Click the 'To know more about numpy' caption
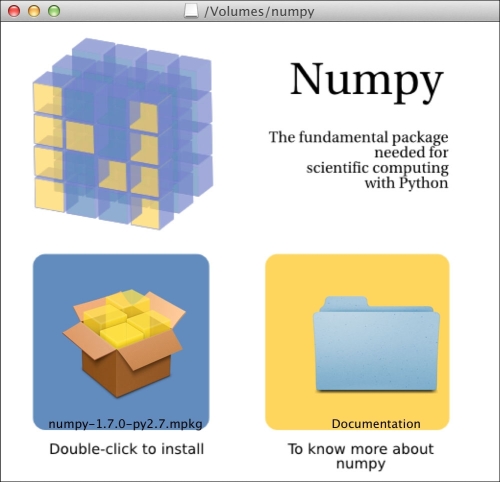Viewport: 500px width, 482px height. coord(361,456)
